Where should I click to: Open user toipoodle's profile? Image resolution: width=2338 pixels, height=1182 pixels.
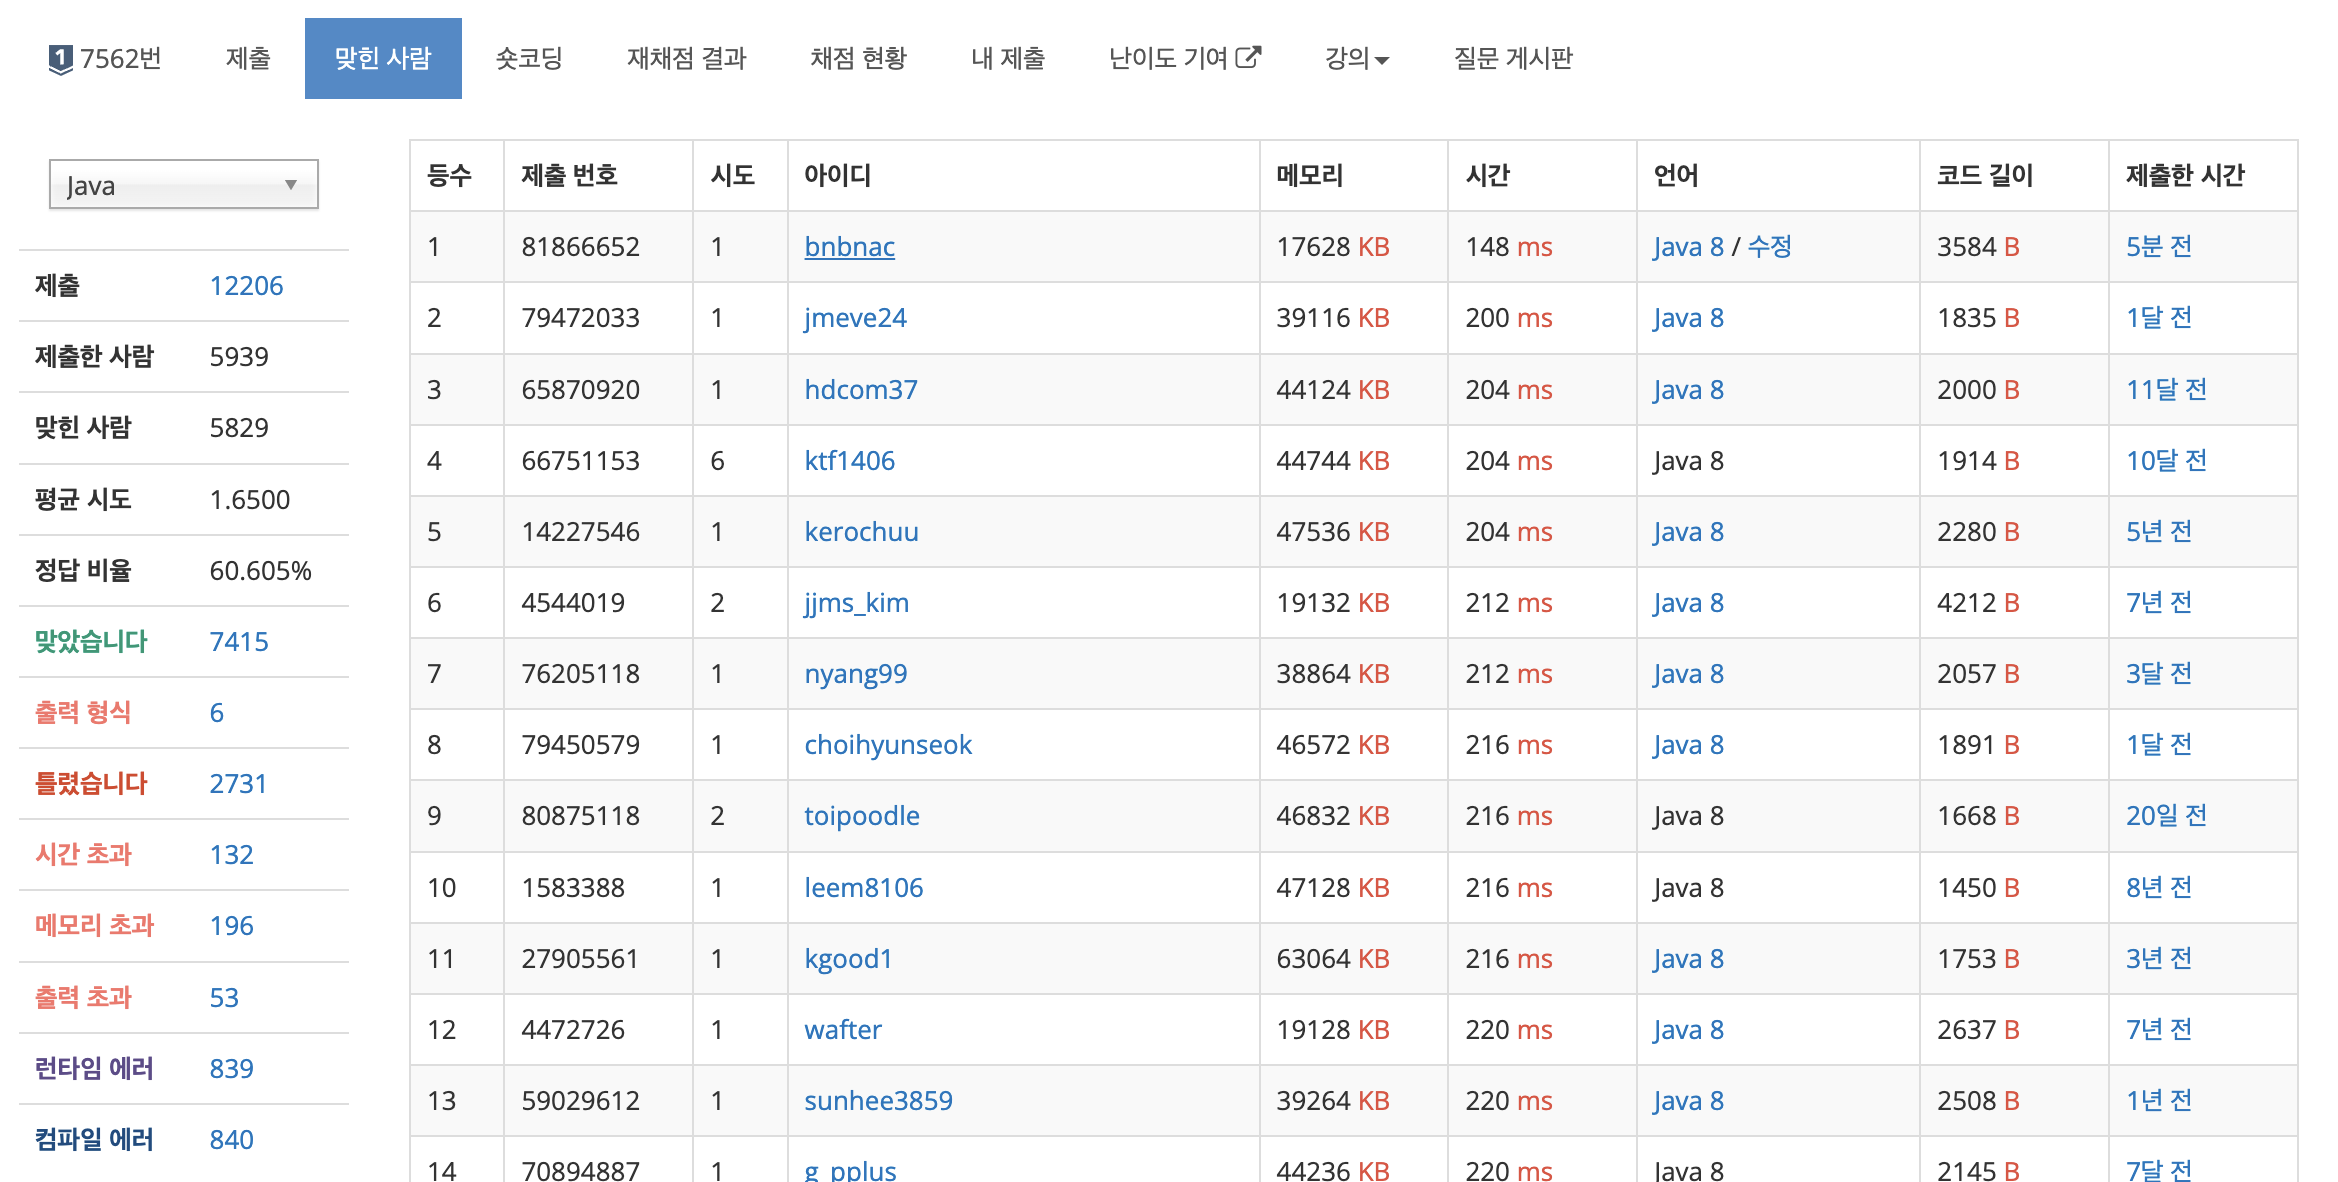(862, 816)
